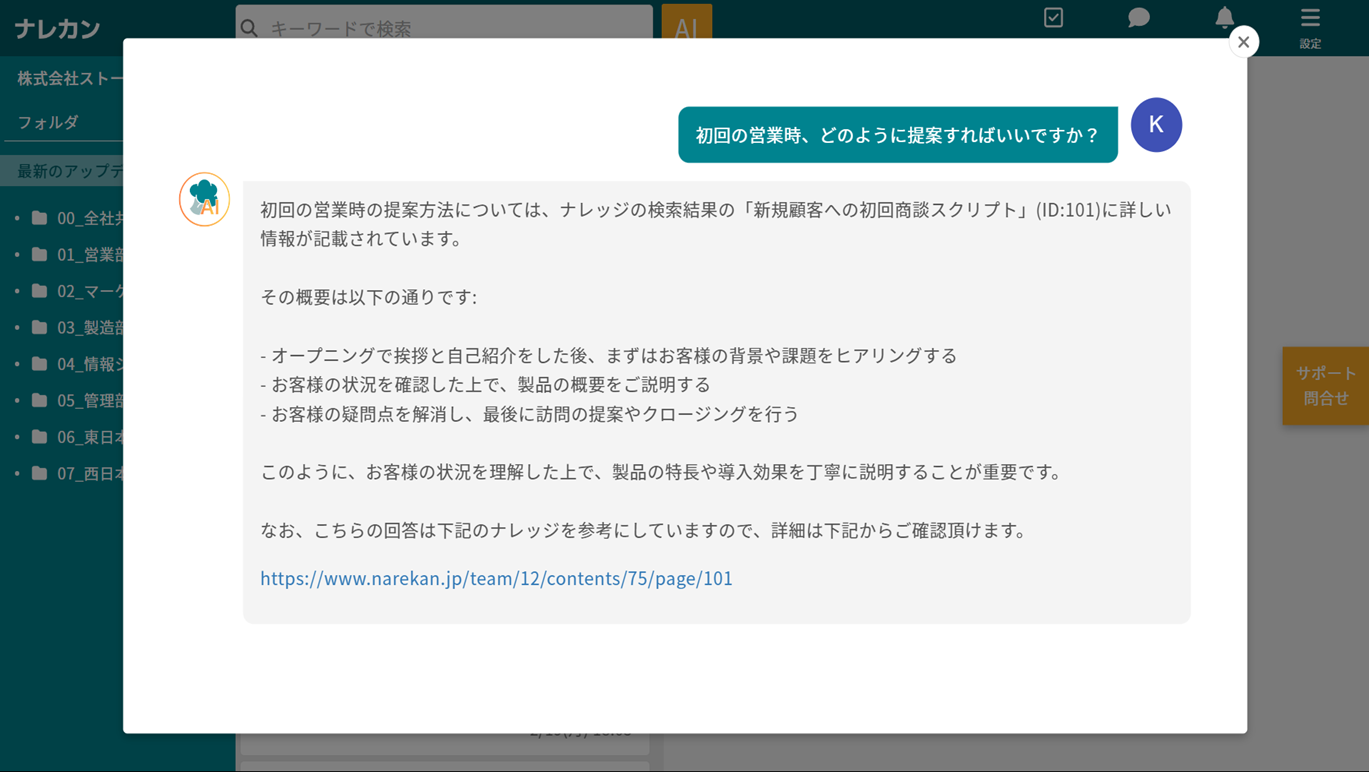The height and width of the screenshot is (772, 1369).
Task: Click the bullet starting オープニングで挨拶
Action: 609,355
